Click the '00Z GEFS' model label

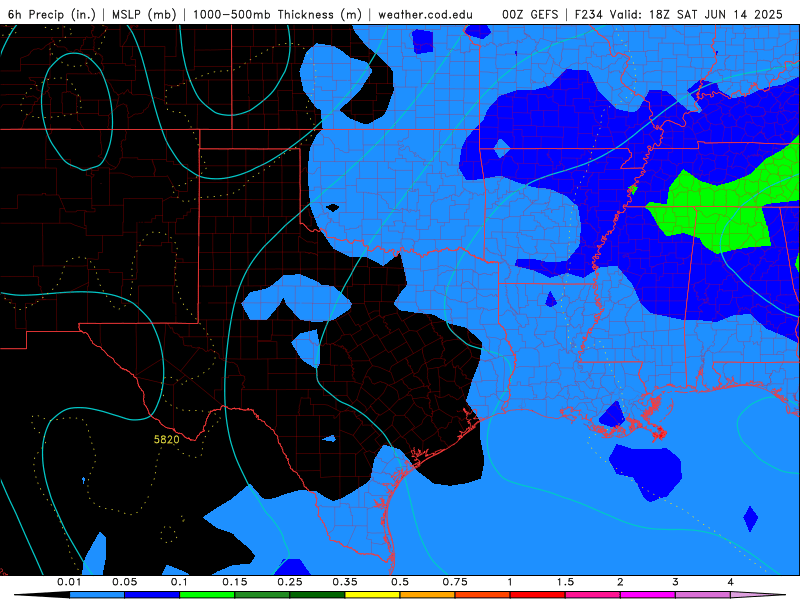(530, 14)
